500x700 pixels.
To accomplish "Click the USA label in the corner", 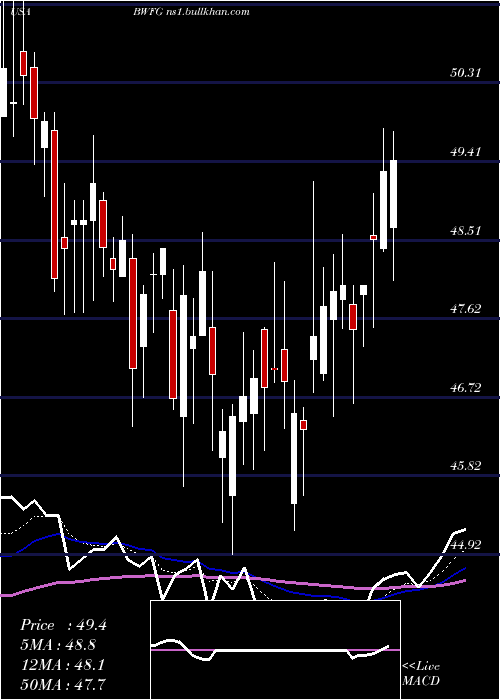I will 20,12.
